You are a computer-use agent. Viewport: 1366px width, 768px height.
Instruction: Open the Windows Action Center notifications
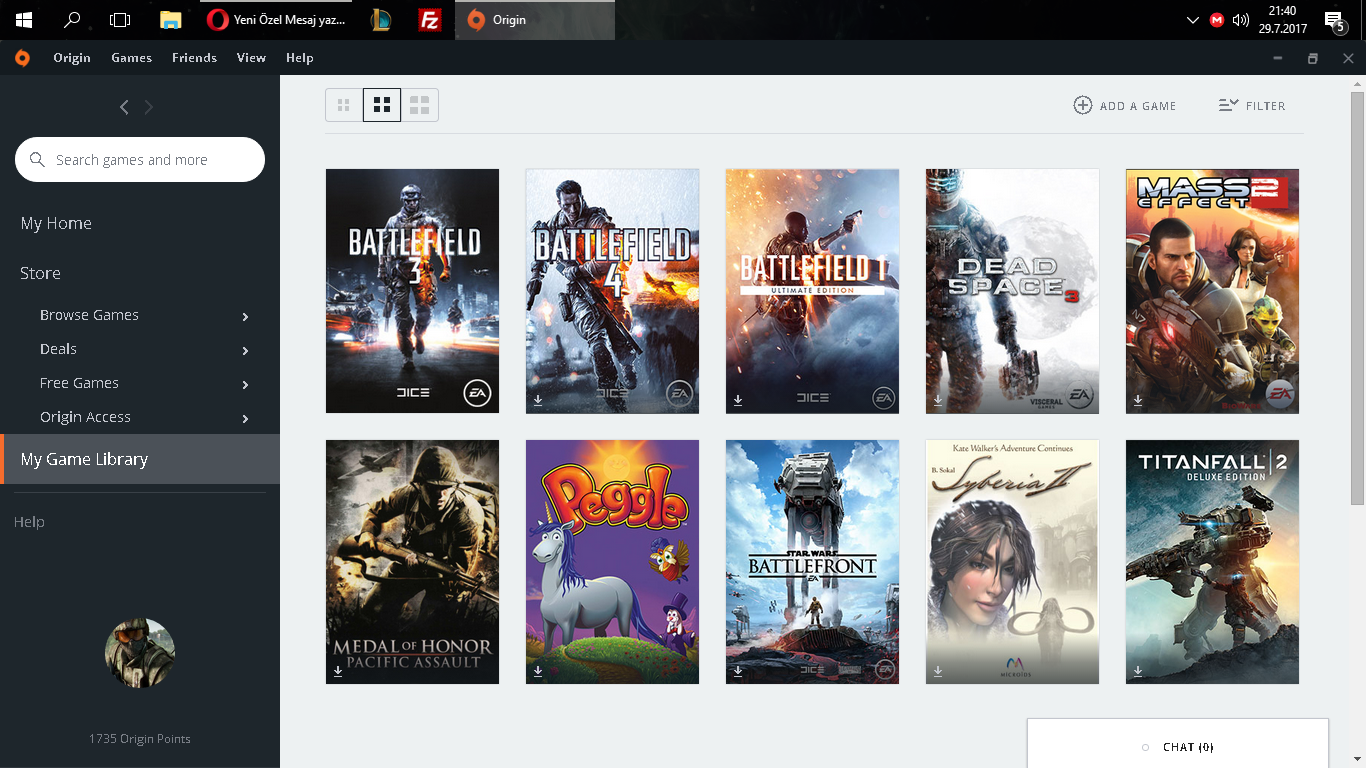tap(1334, 20)
